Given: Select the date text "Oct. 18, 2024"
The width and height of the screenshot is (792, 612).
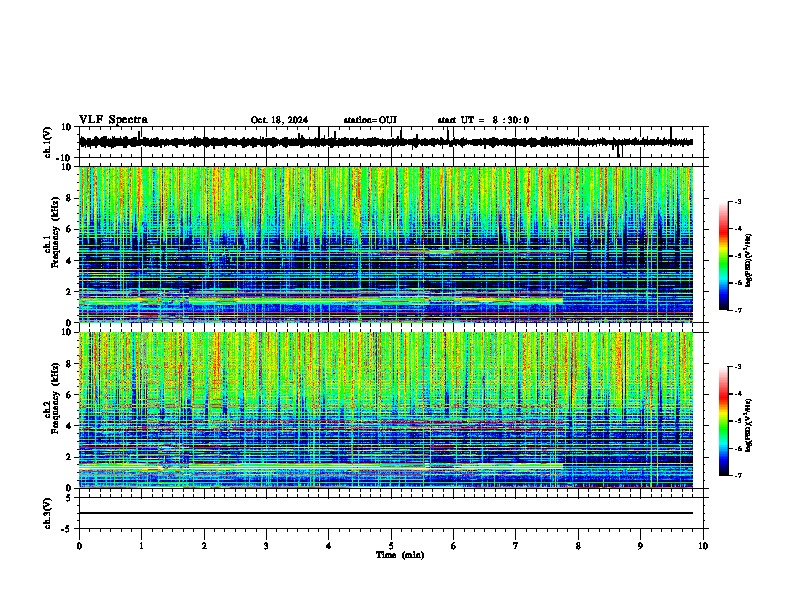Looking at the screenshot, I should pos(279,120).
